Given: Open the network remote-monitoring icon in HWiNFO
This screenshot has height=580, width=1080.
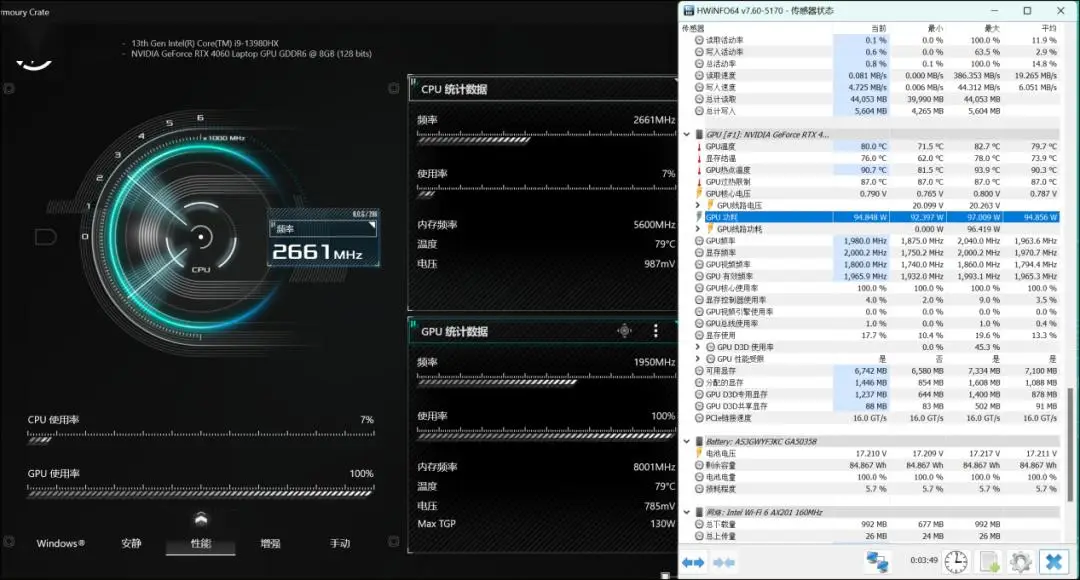Looking at the screenshot, I should pyautogui.click(x=877, y=561).
